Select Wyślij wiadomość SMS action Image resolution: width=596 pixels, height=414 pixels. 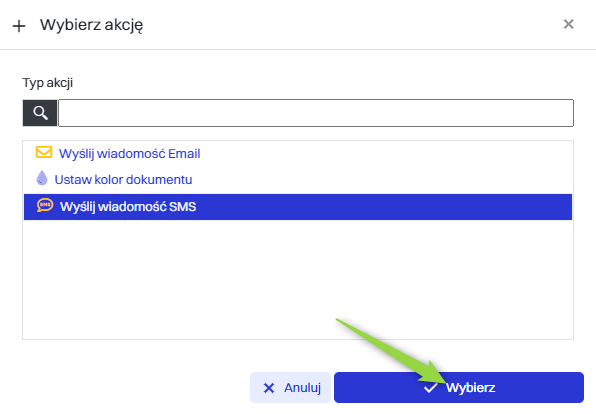point(128,207)
